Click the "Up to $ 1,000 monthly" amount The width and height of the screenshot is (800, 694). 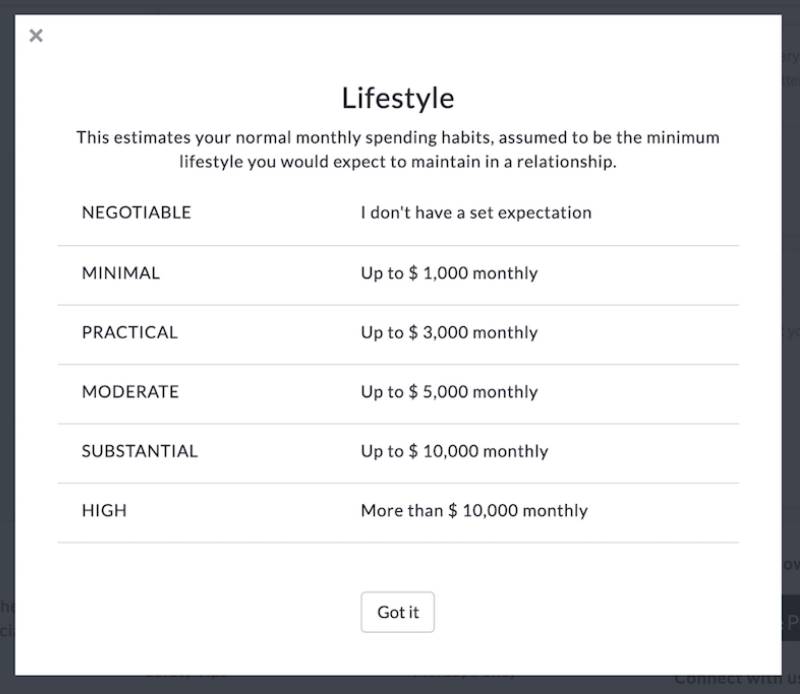point(449,272)
